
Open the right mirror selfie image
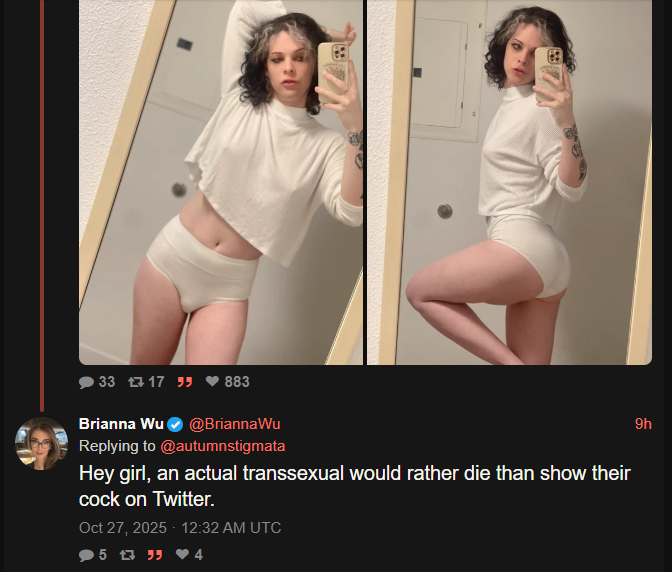click(x=510, y=182)
